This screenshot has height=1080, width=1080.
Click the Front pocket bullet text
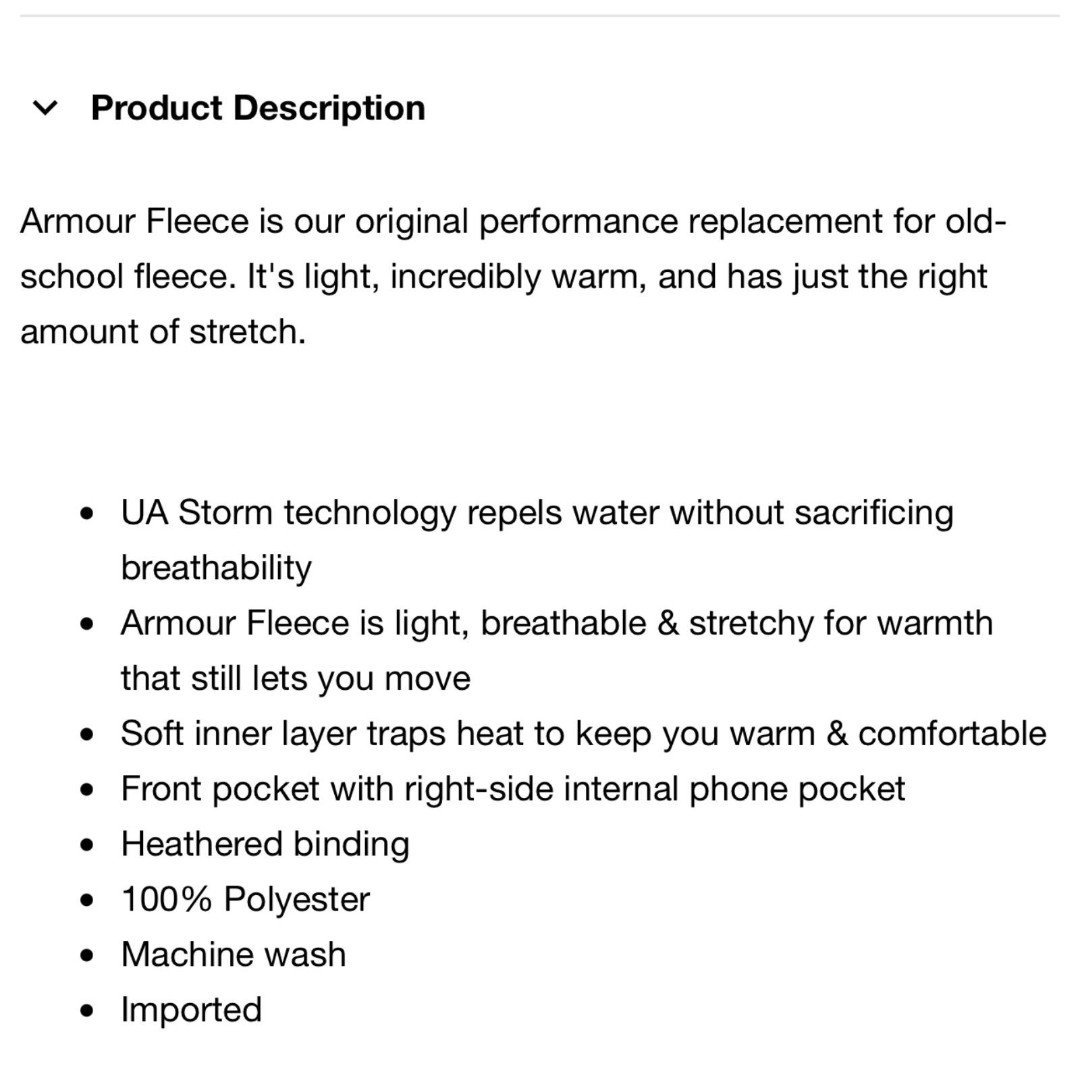(513, 789)
